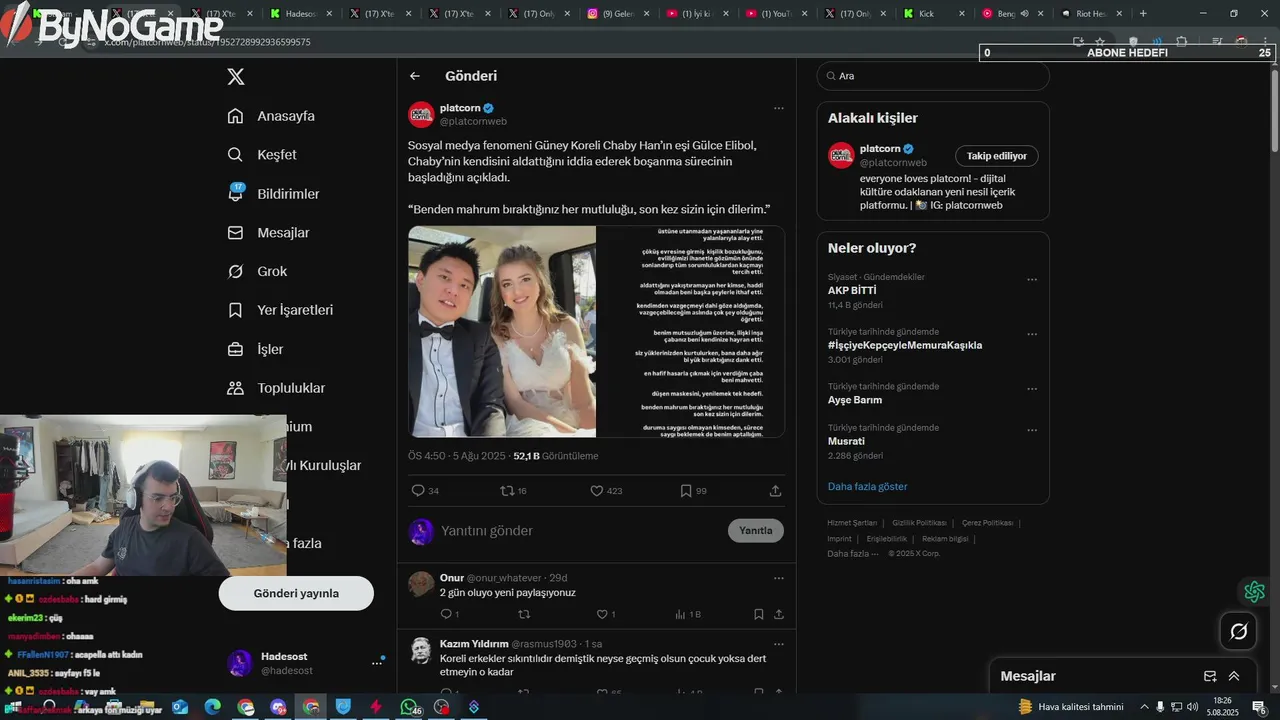1280x720 pixels.
Task: Open Microsoft Edge from the taskbar
Action: click(x=213, y=707)
